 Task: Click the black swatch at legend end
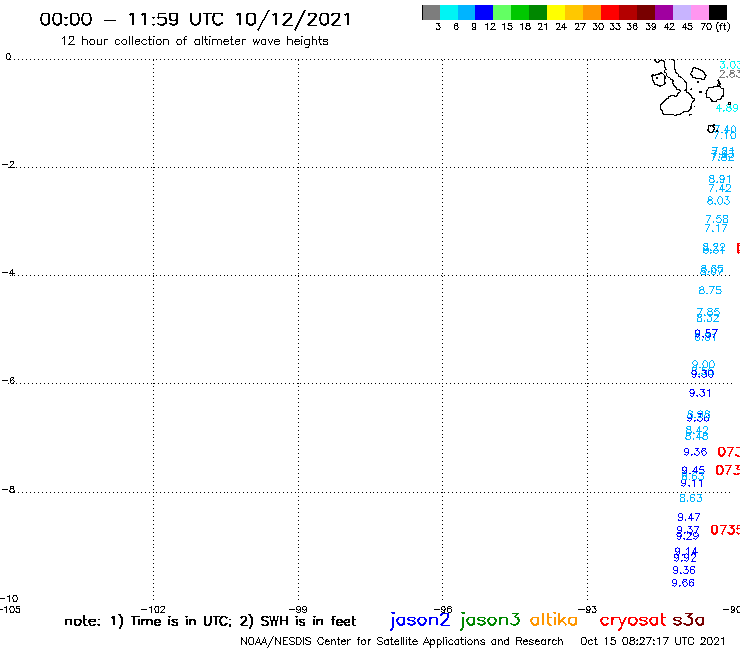click(x=718, y=12)
